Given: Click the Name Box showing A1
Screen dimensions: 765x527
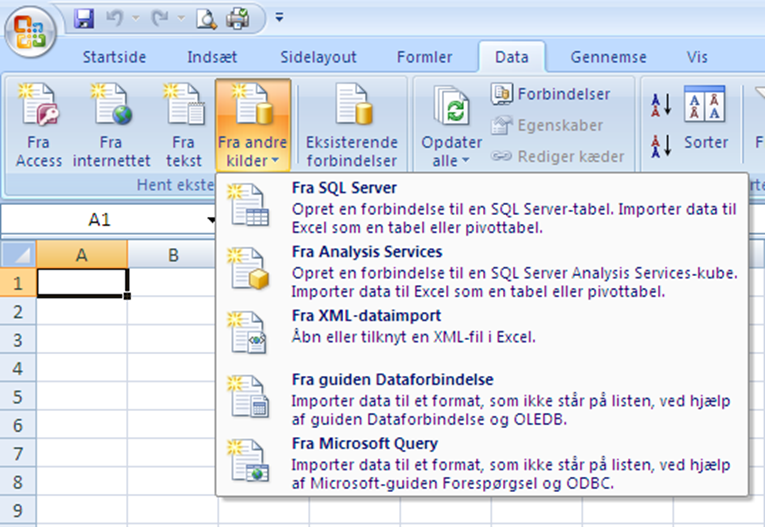Looking at the screenshot, I should [100, 220].
